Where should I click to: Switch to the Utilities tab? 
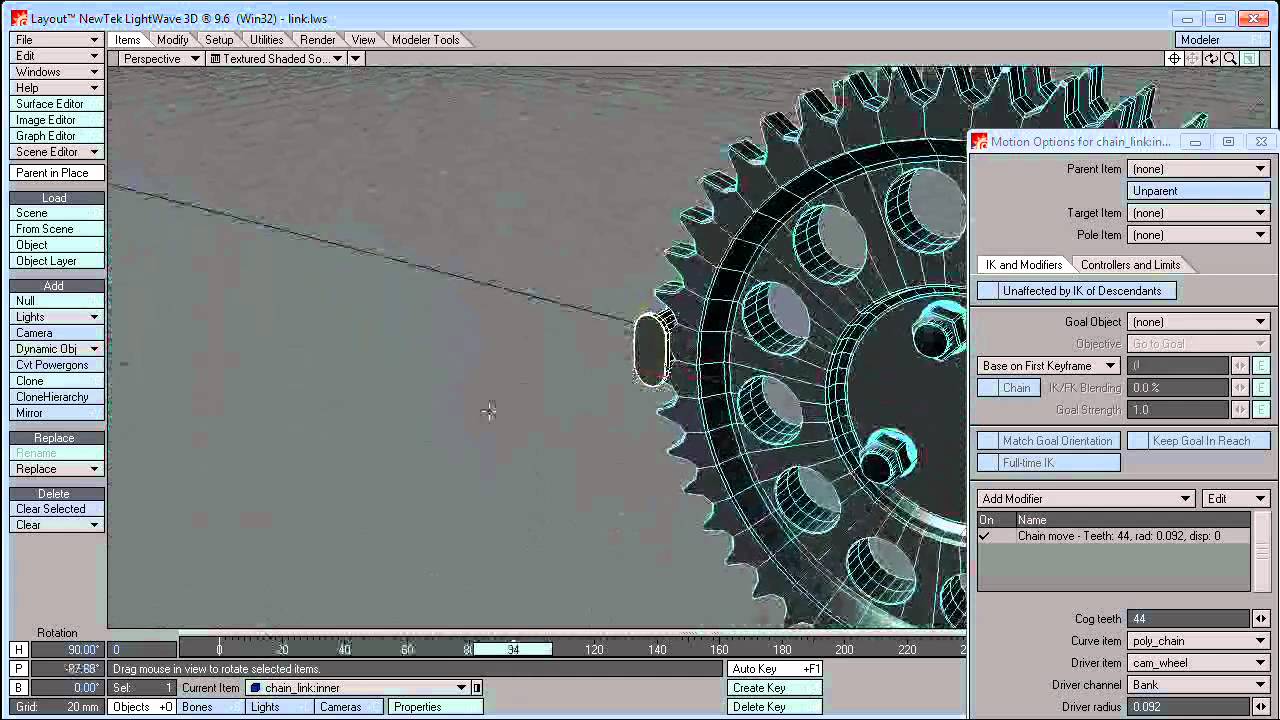click(266, 40)
